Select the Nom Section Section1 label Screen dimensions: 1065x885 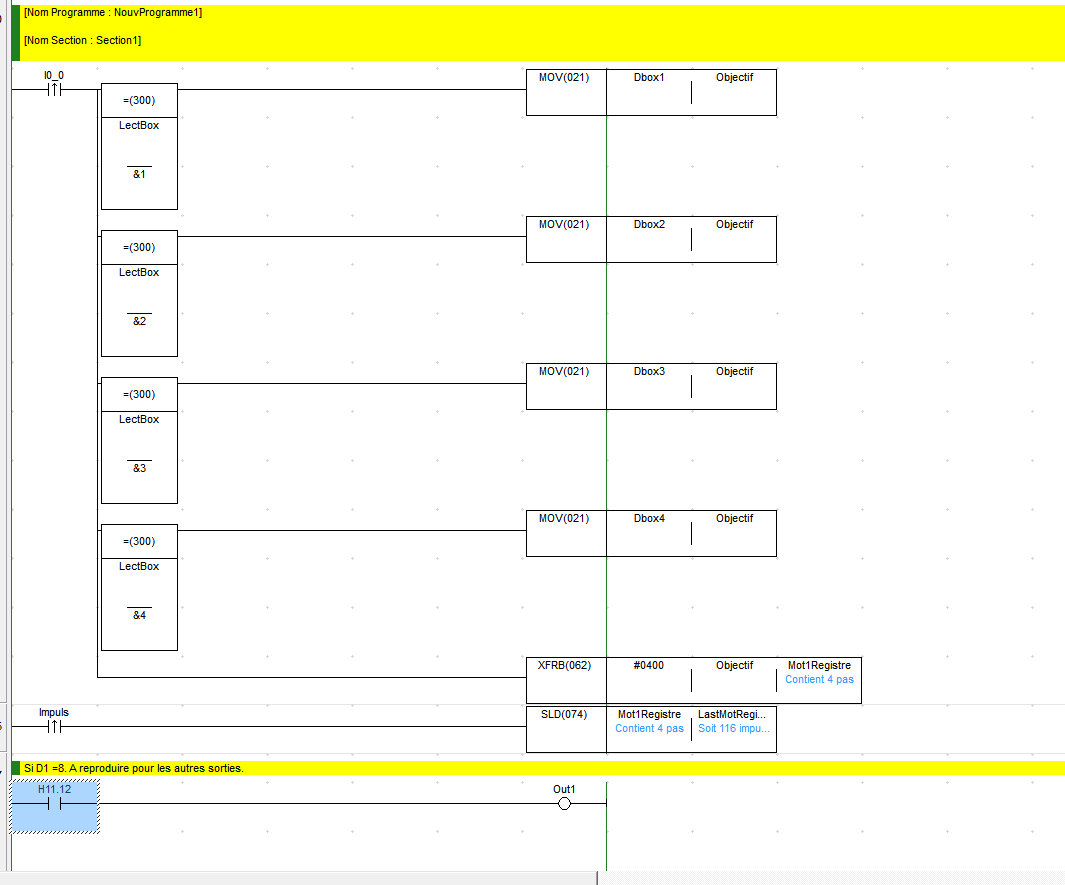tap(82, 40)
